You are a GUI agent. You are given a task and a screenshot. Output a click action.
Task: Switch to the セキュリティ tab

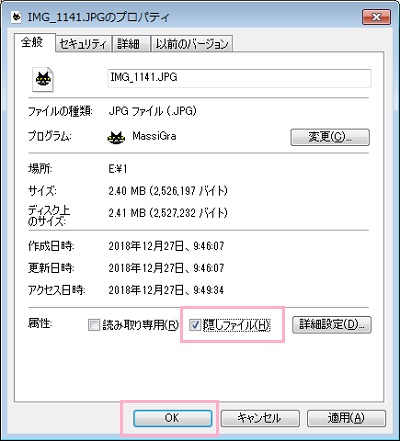pyautogui.click(x=83, y=44)
